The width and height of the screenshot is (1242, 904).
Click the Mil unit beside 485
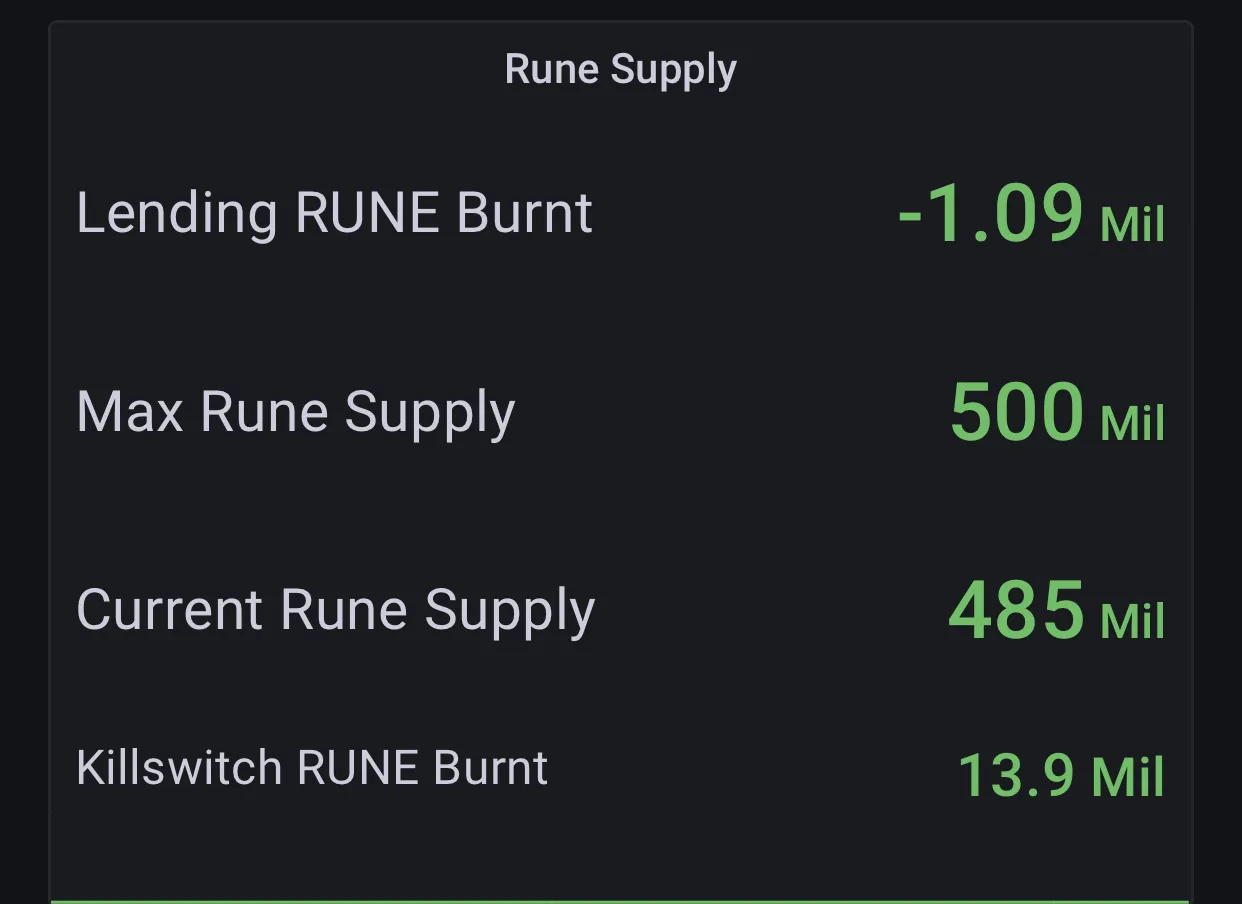1132,620
